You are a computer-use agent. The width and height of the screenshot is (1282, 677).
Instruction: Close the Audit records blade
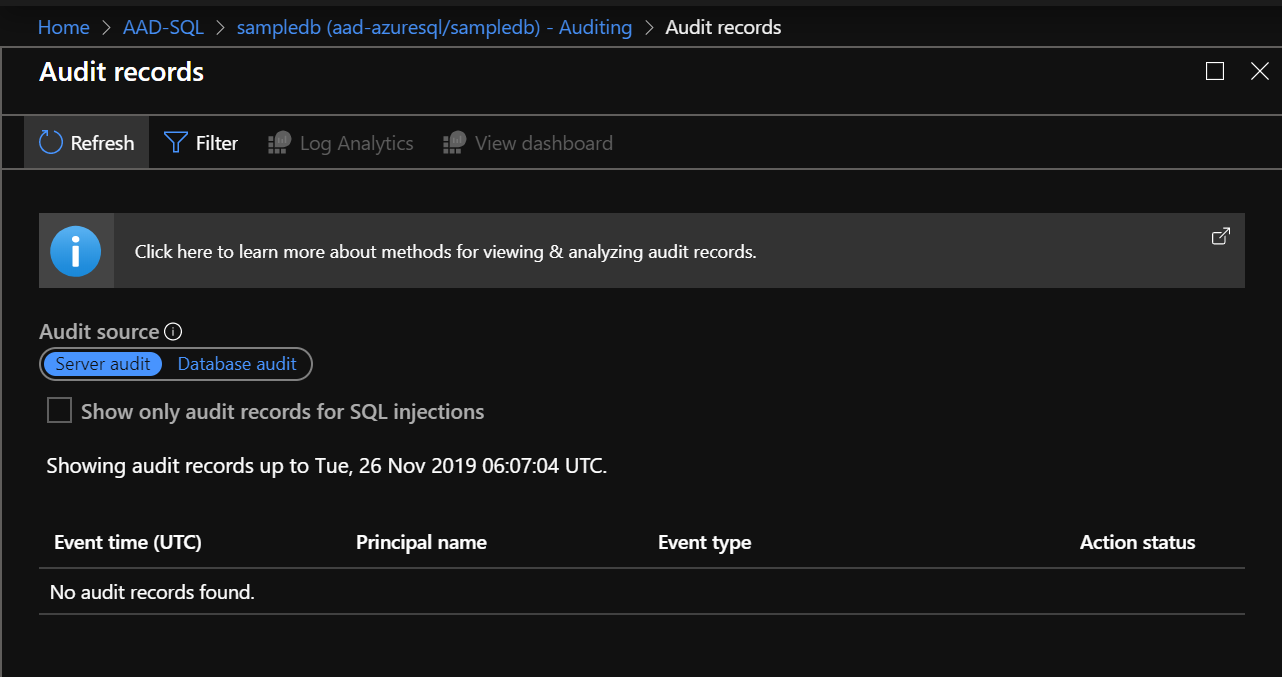pyautogui.click(x=1260, y=71)
